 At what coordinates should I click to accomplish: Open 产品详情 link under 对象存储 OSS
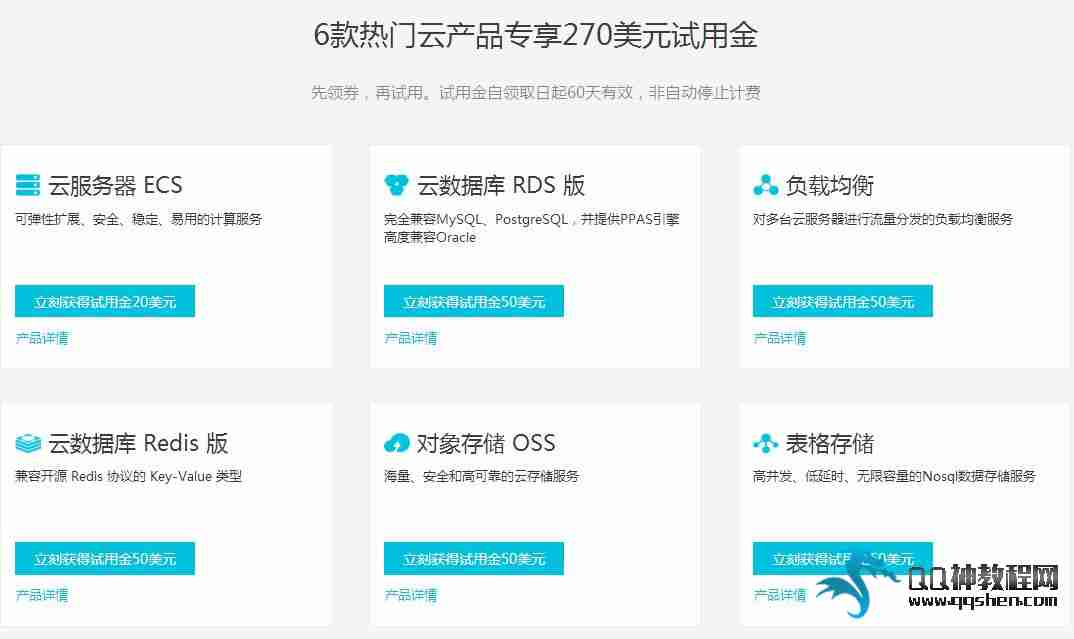pos(410,594)
